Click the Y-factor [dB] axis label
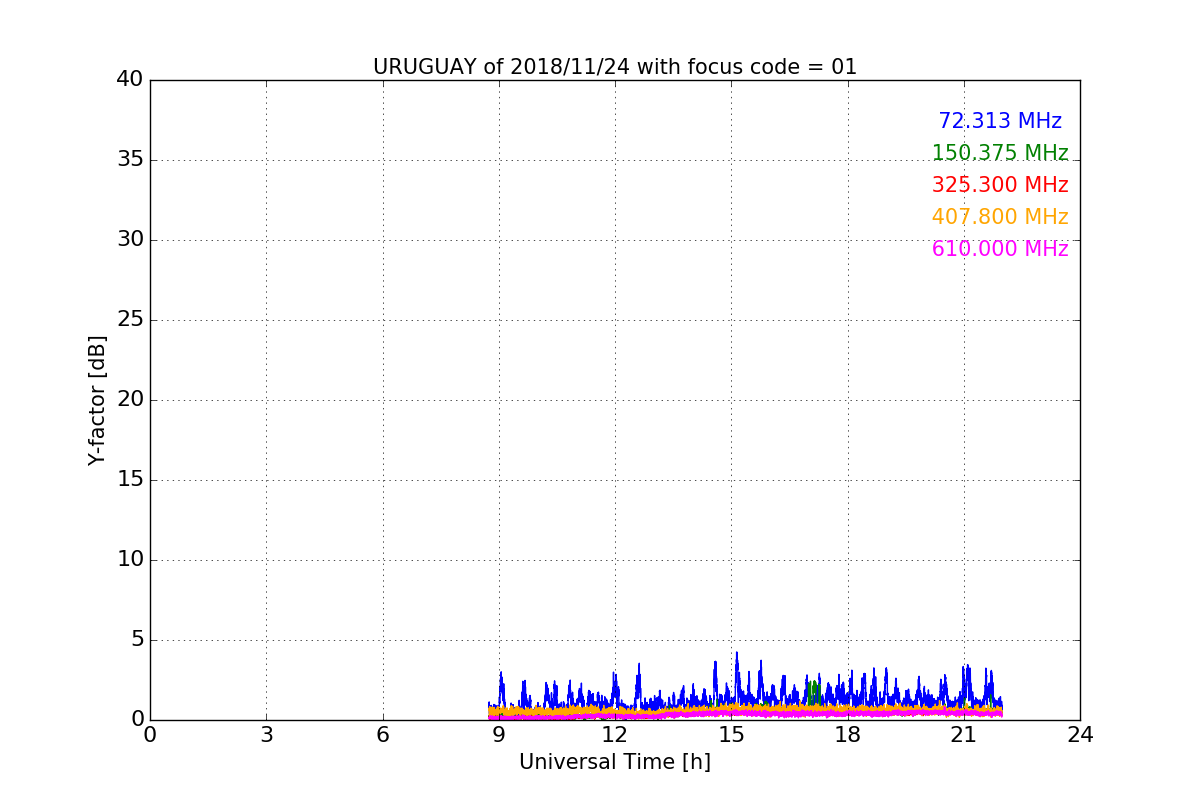 (97, 400)
